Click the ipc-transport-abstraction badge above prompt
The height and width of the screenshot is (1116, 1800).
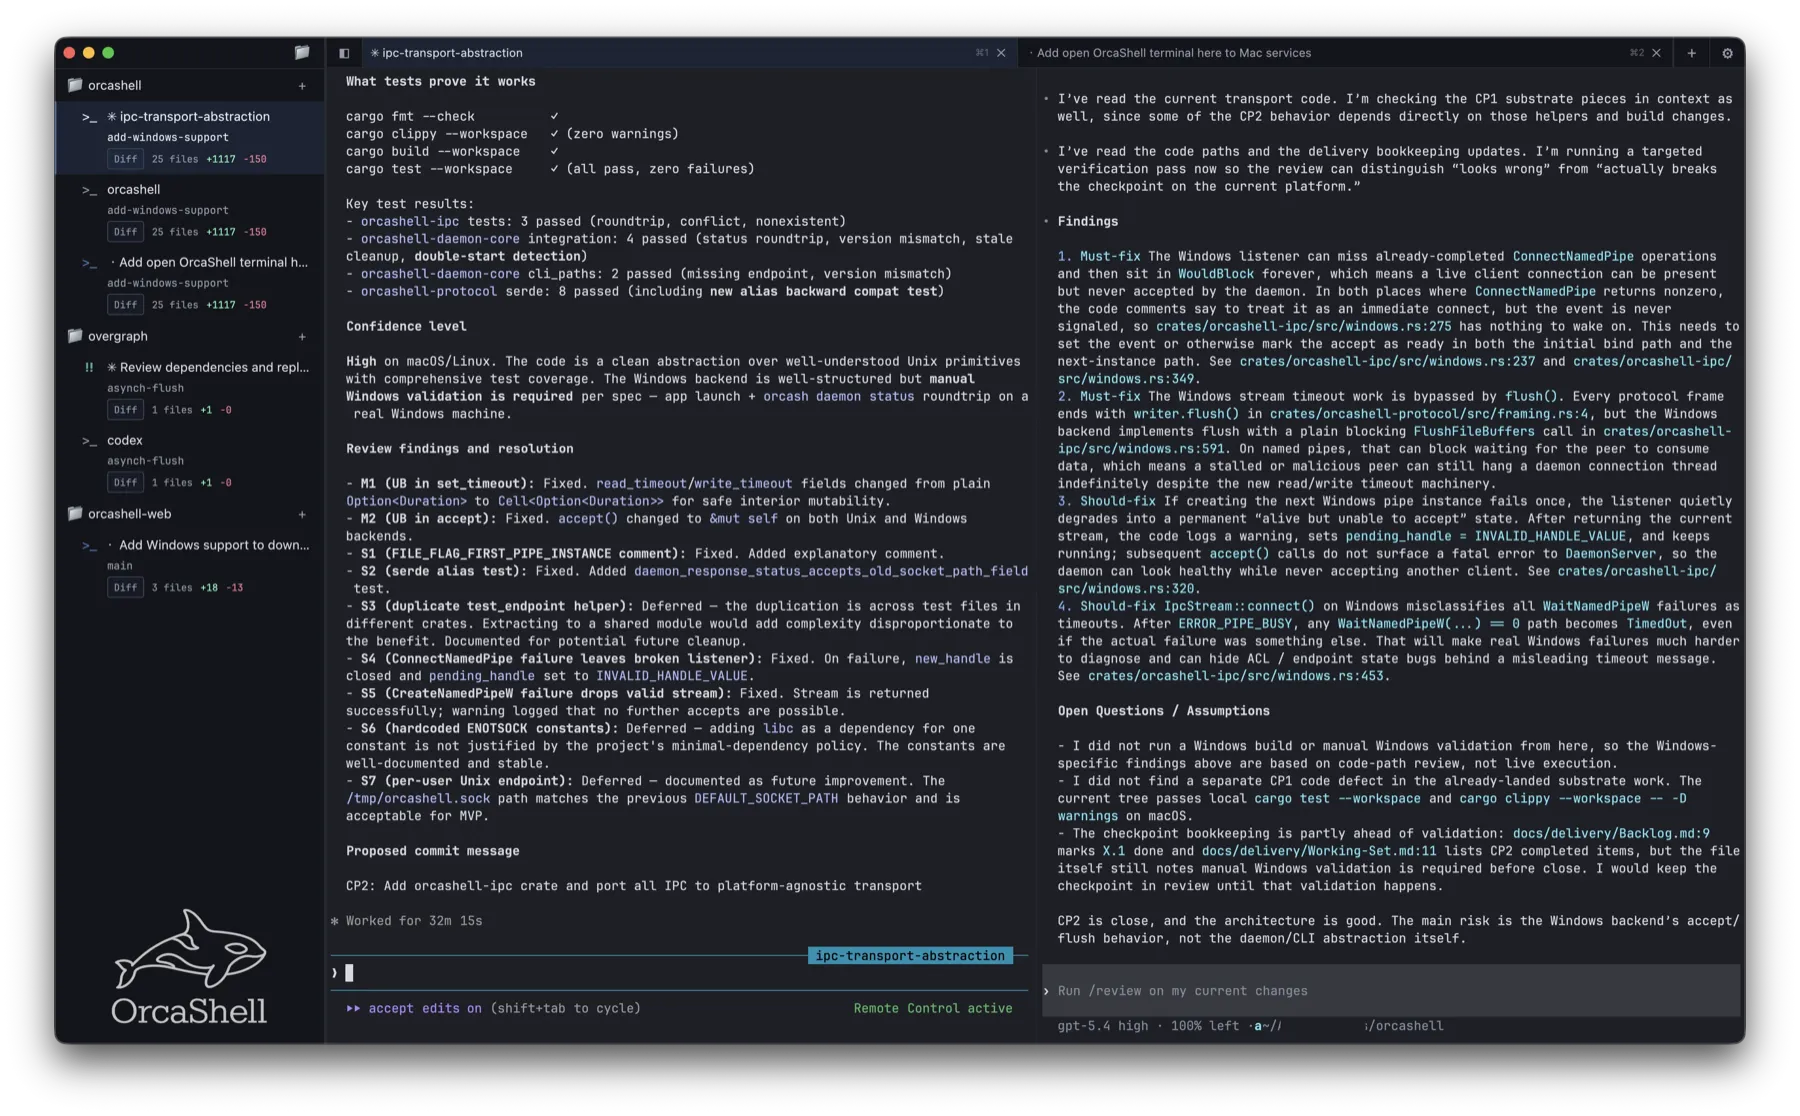(x=910, y=956)
